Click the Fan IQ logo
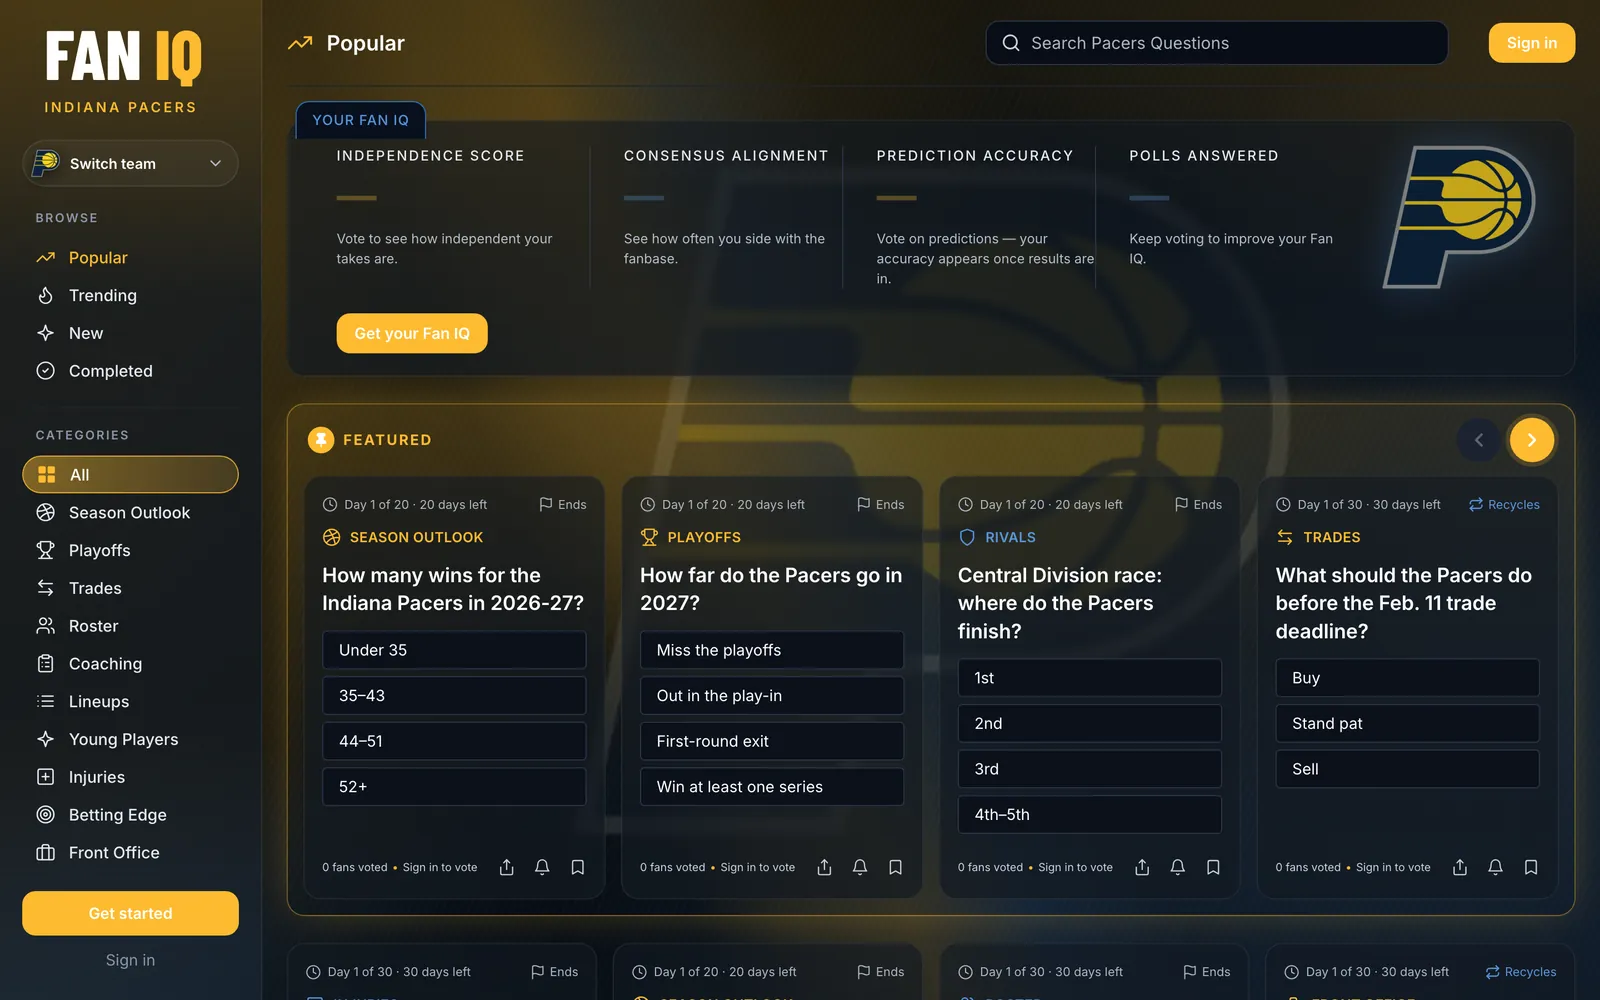This screenshot has height=1000, width=1600. [124, 57]
